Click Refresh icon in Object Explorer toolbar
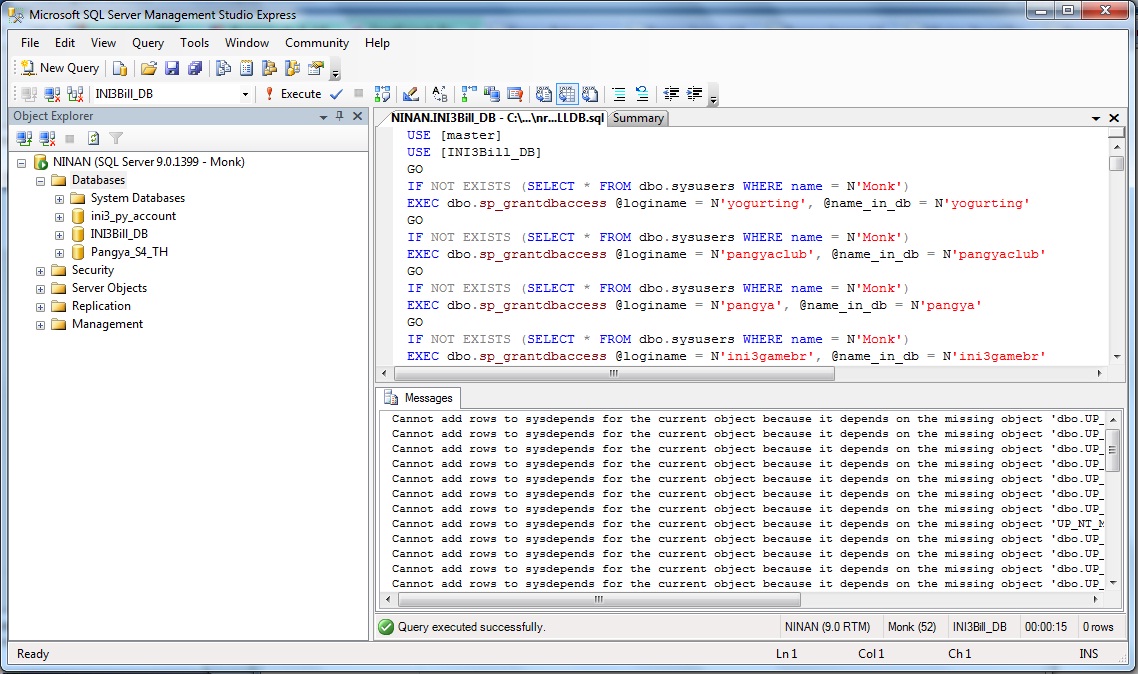 93,139
